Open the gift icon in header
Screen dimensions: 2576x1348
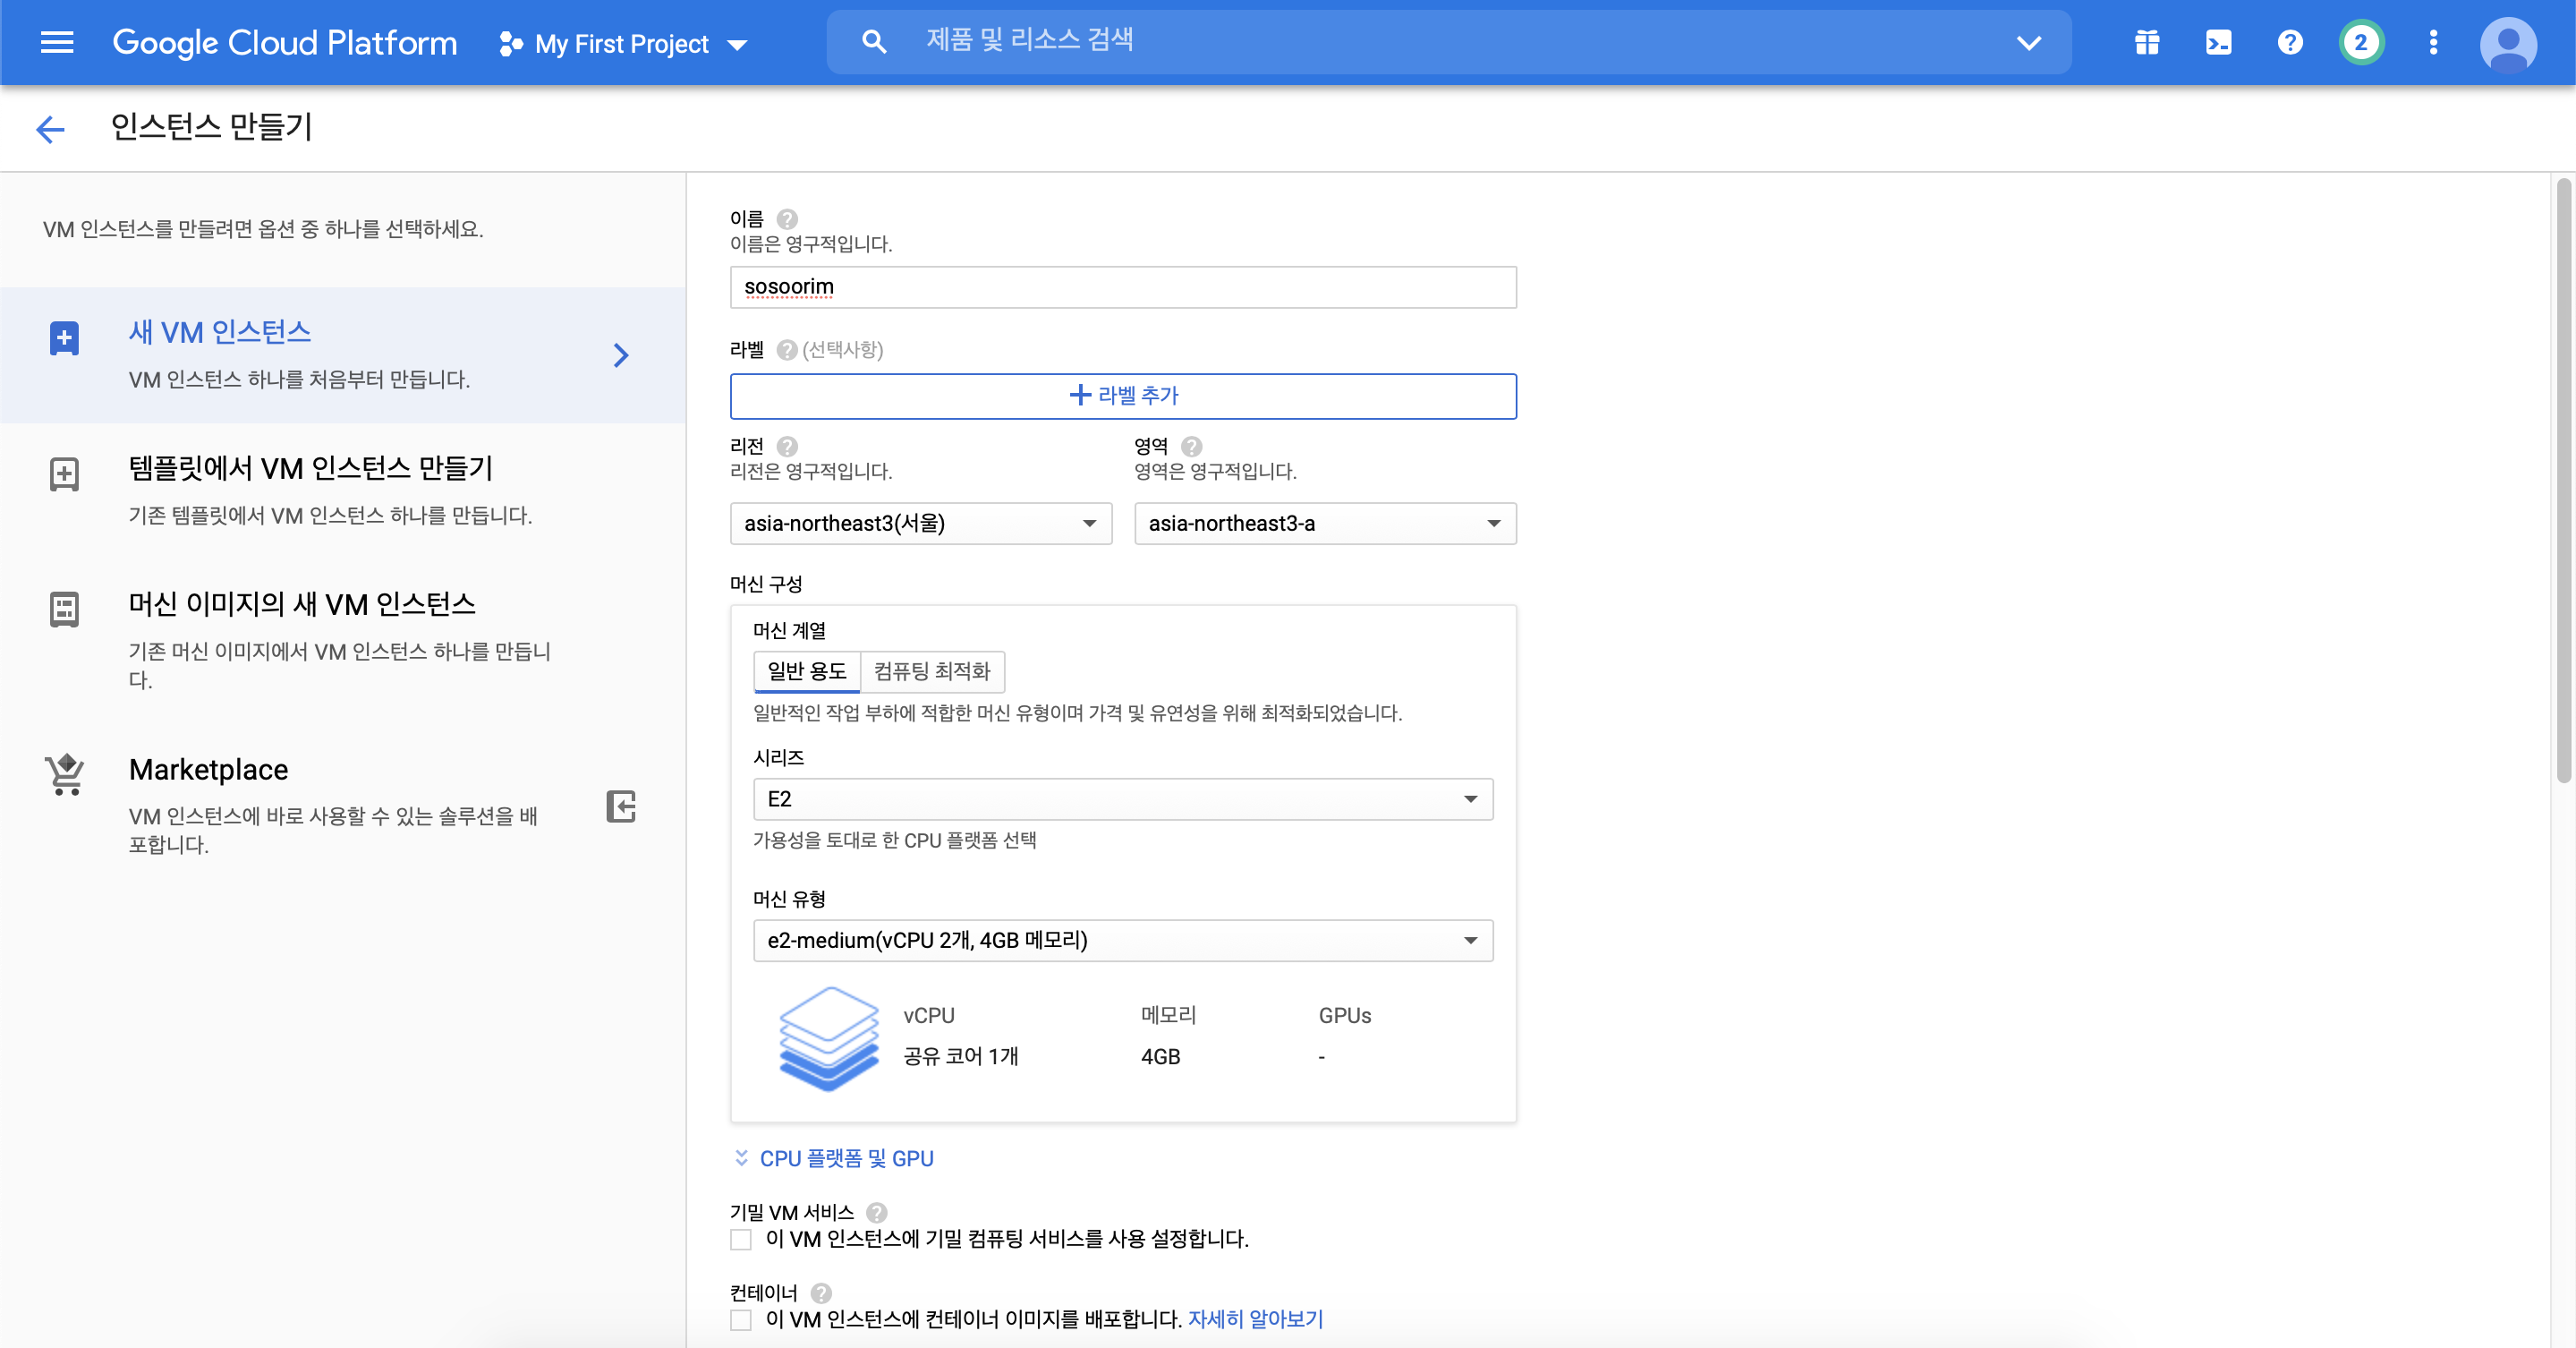click(x=2146, y=42)
